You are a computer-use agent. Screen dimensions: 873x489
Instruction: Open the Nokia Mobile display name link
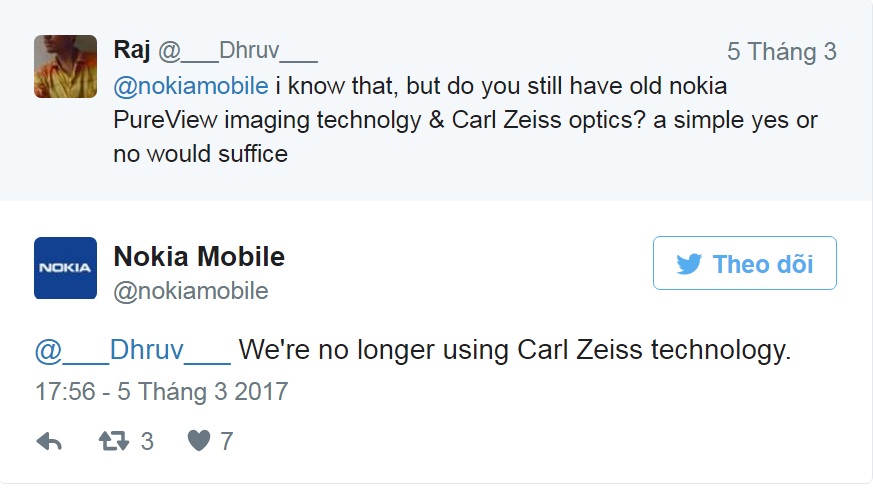click(x=199, y=257)
